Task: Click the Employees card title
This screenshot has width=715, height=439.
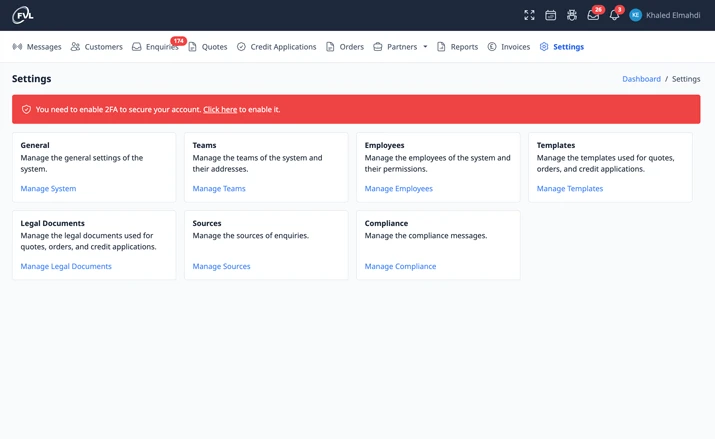Action: point(384,145)
